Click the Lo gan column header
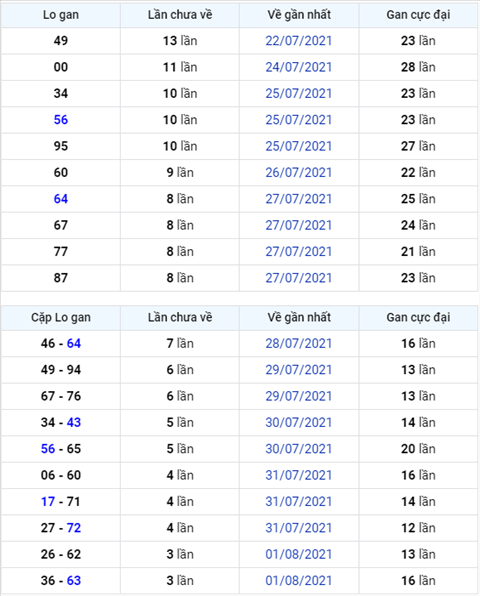480x596 pixels. 61,15
